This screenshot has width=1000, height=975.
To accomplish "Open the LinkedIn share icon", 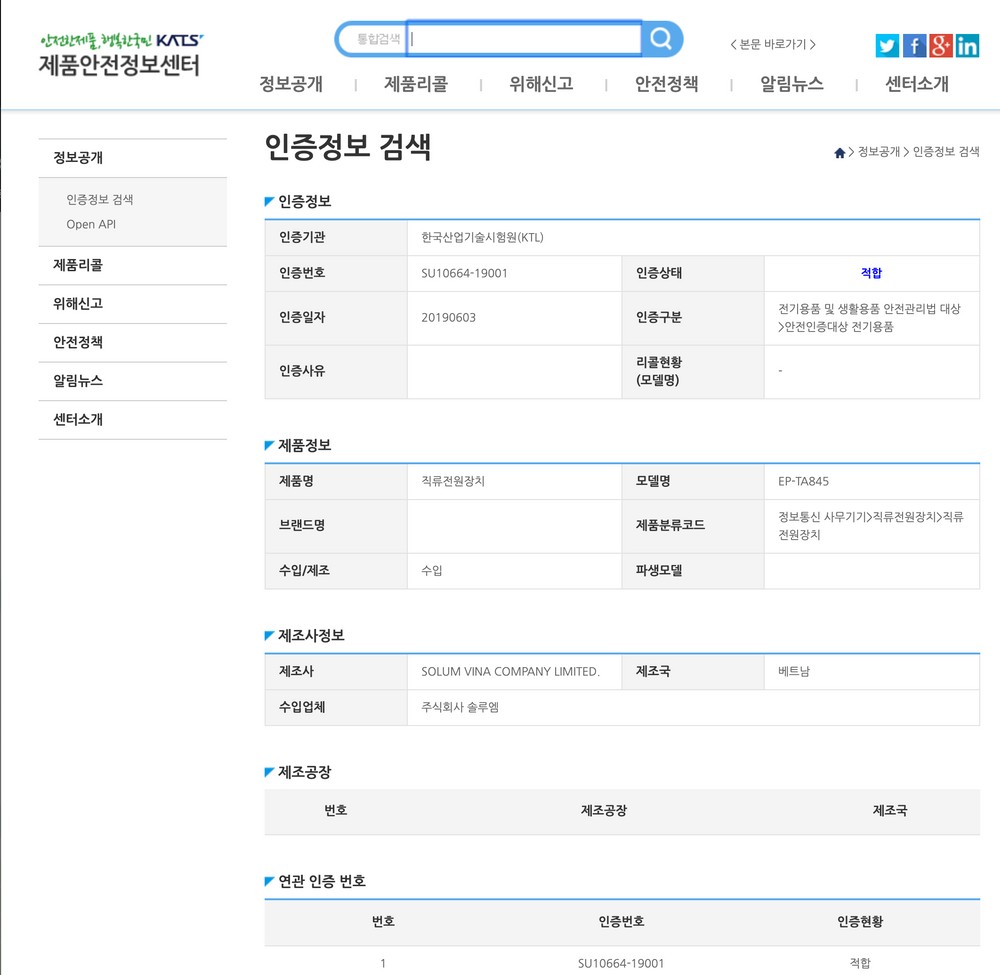I will 967,46.
